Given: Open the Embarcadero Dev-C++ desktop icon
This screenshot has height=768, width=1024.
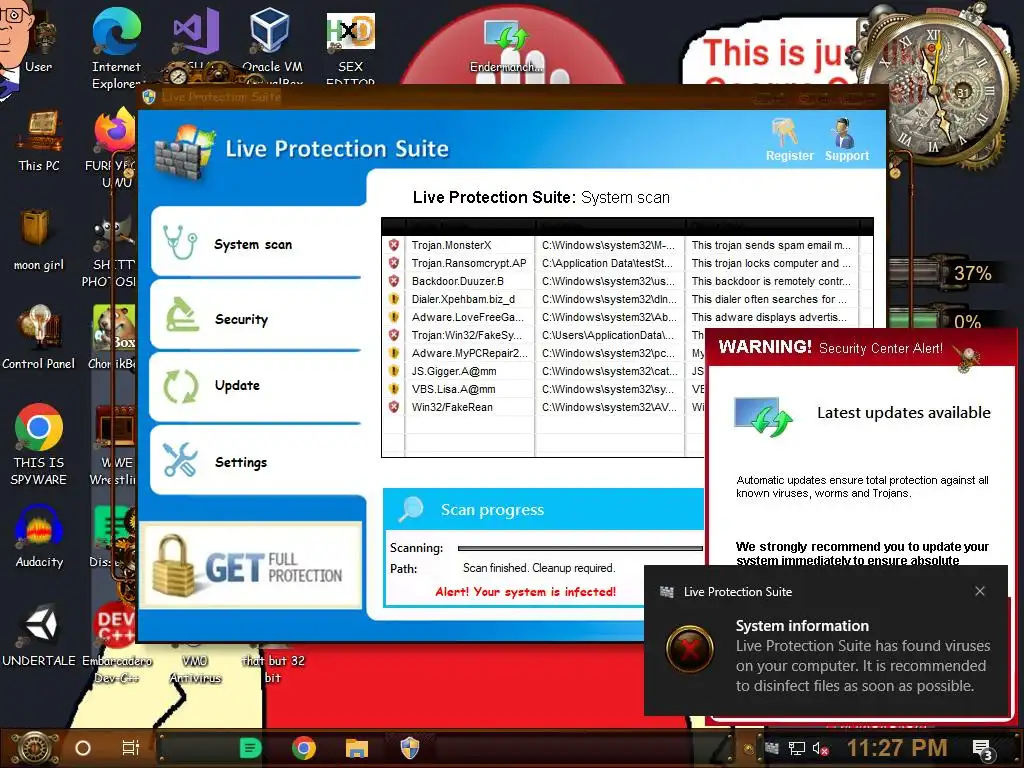Looking at the screenshot, I should (116, 643).
